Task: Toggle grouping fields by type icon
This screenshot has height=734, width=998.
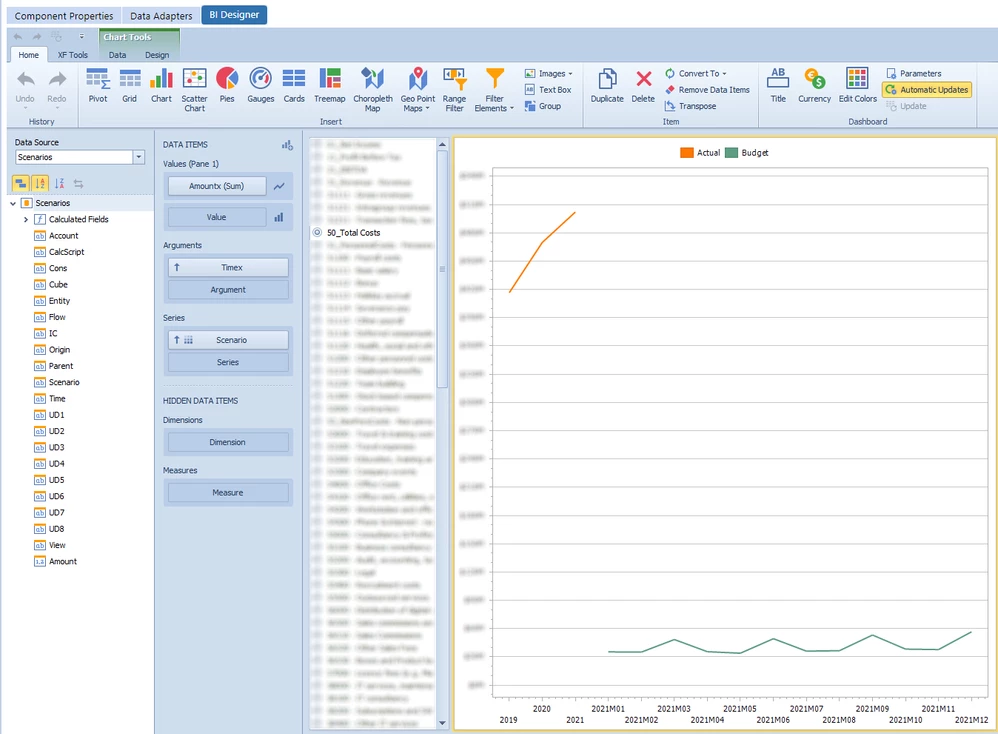Action: (x=20, y=183)
